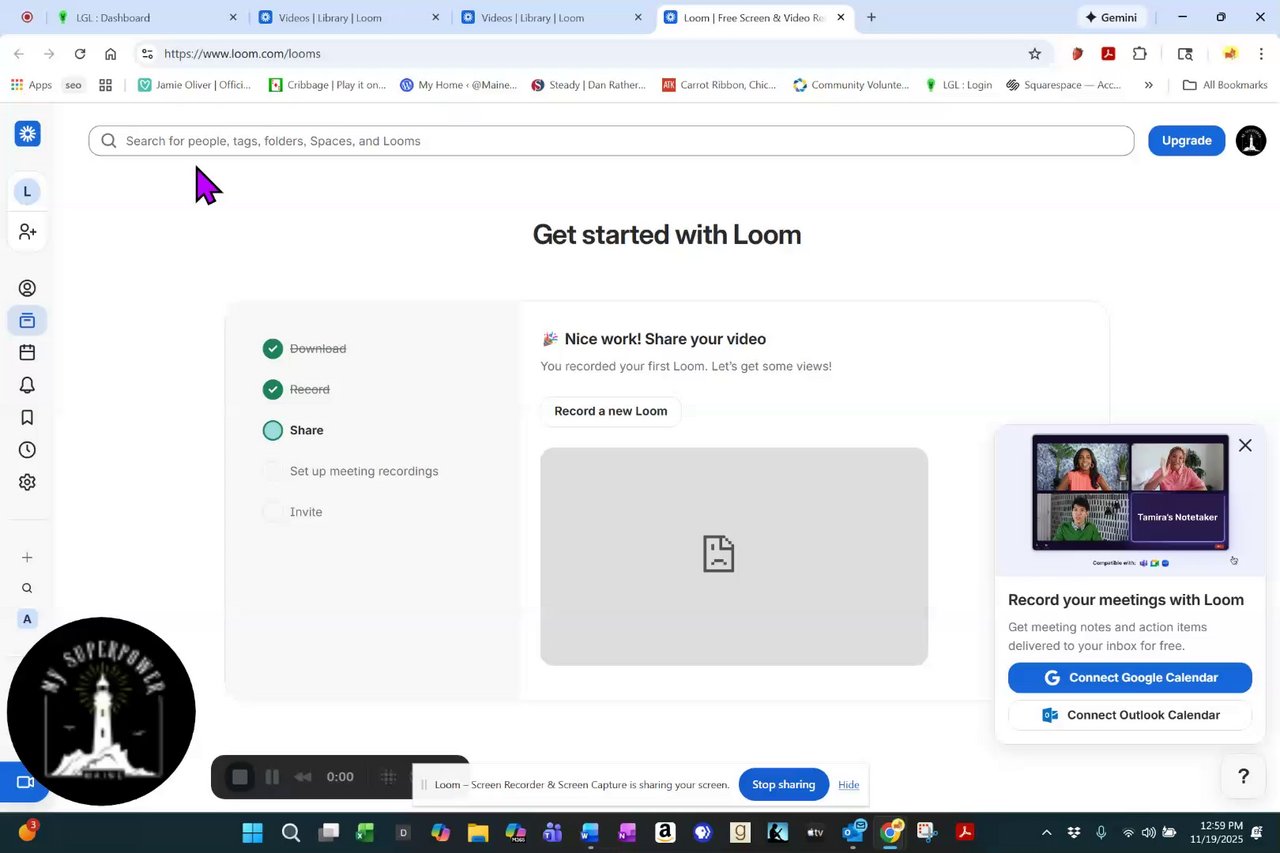The width and height of the screenshot is (1280, 853).
Task: Open a new browser tab
Action: (x=871, y=17)
